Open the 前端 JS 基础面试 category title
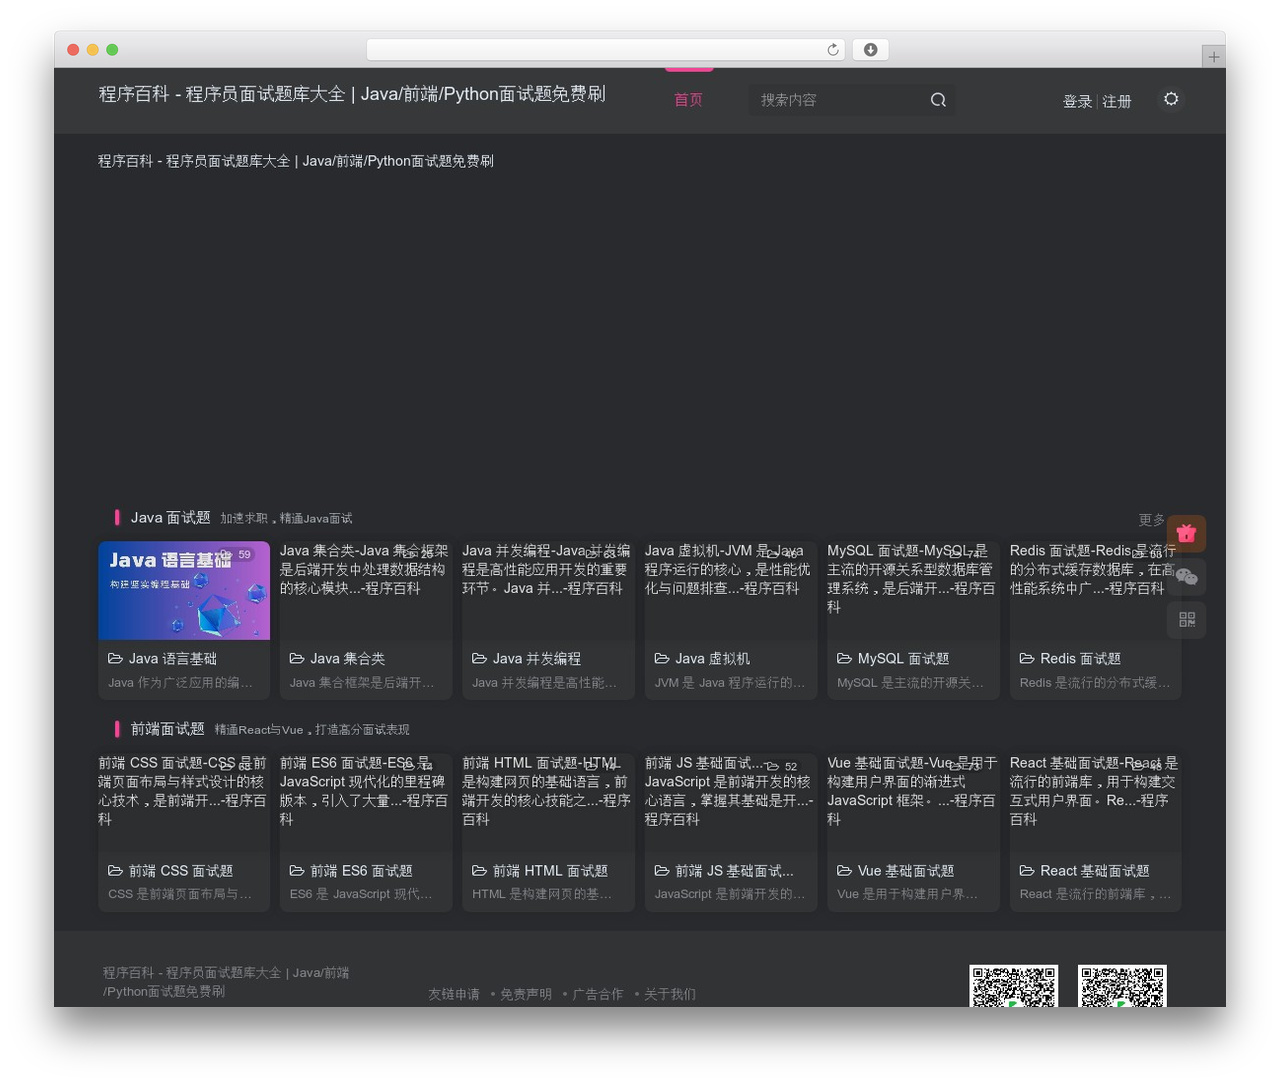This screenshot has width=1280, height=1084. tap(734, 871)
